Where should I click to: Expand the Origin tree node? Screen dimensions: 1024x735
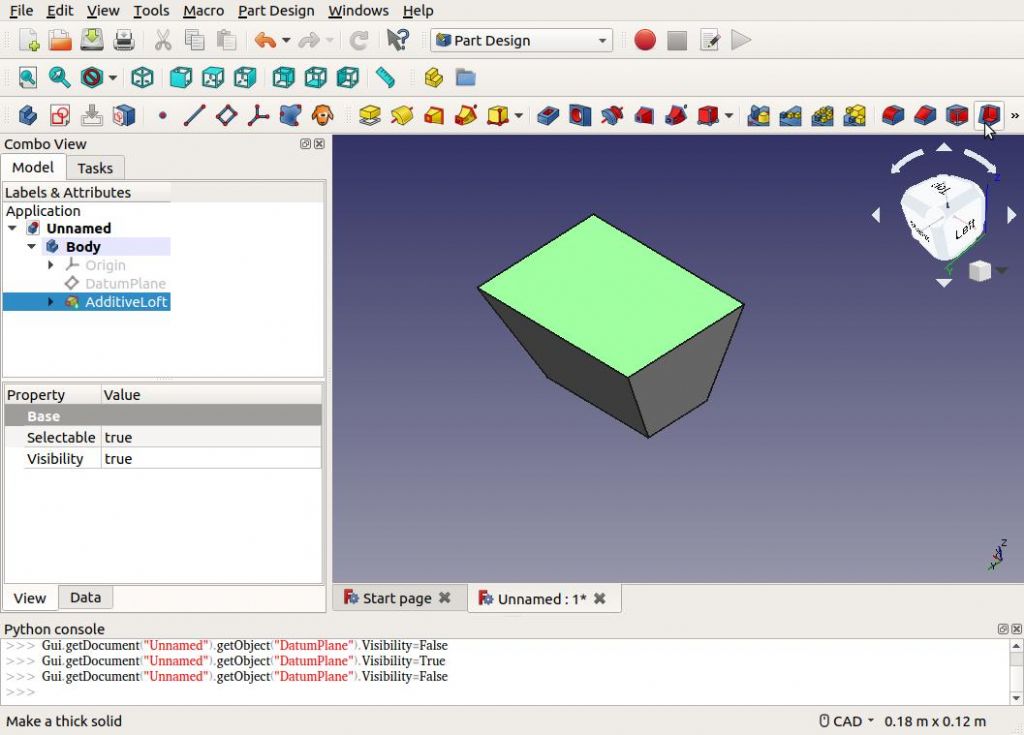51,265
